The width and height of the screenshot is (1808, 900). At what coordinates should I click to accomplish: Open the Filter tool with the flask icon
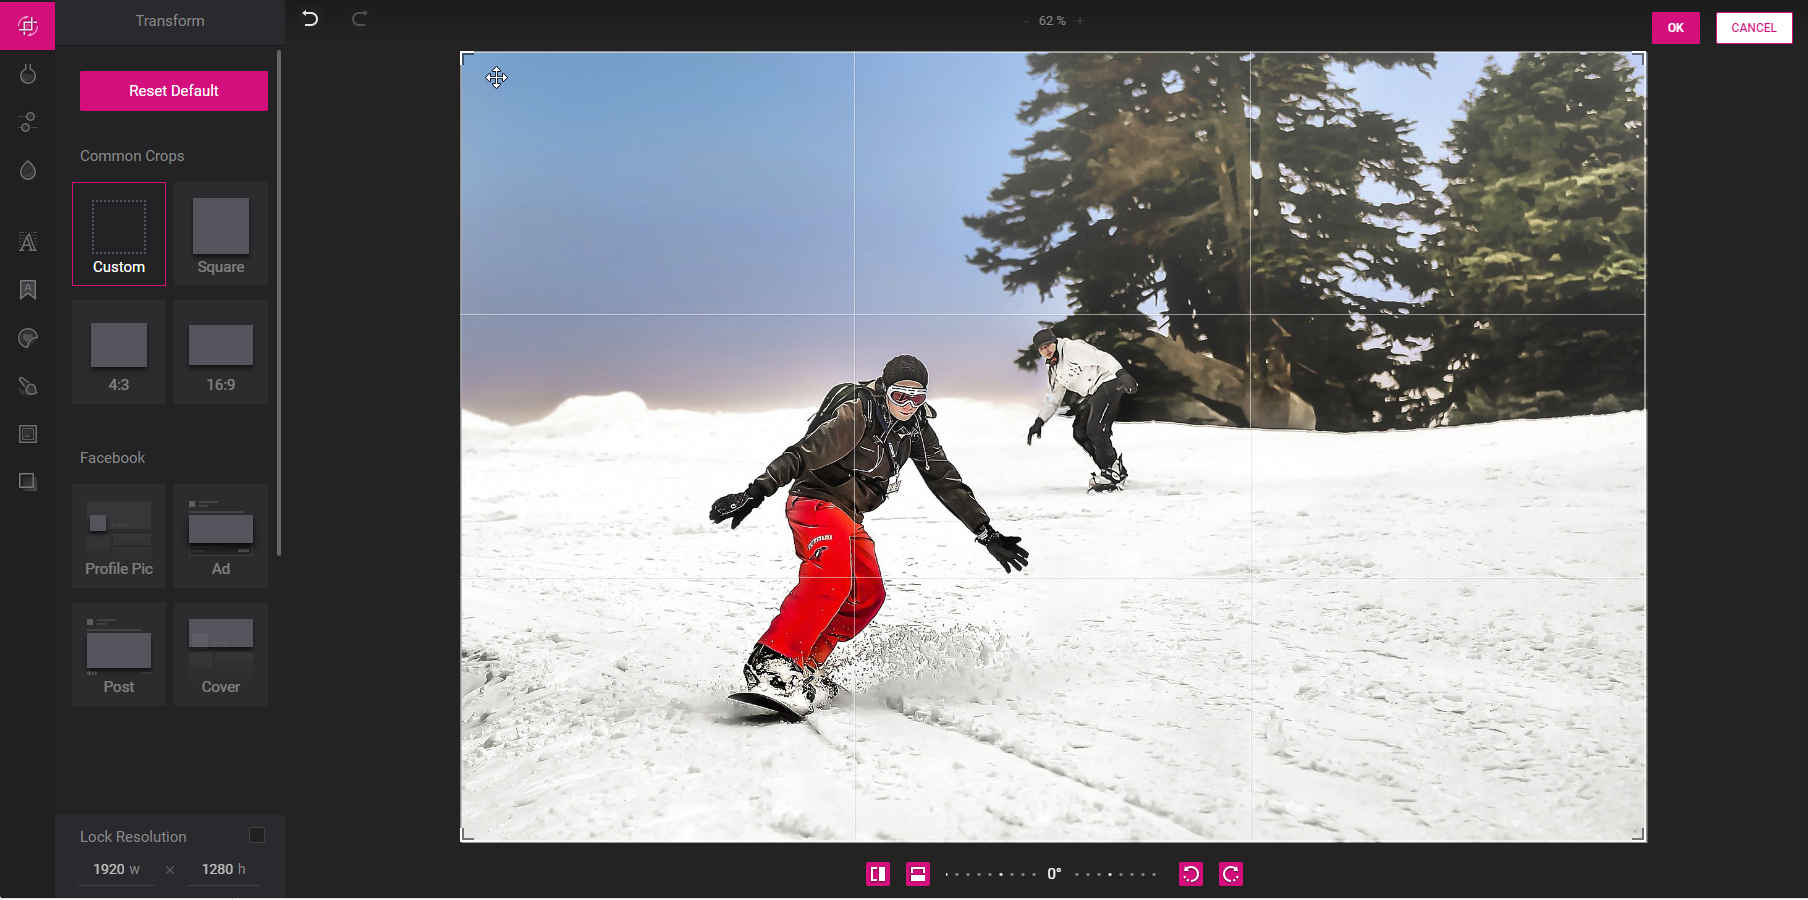pos(28,74)
